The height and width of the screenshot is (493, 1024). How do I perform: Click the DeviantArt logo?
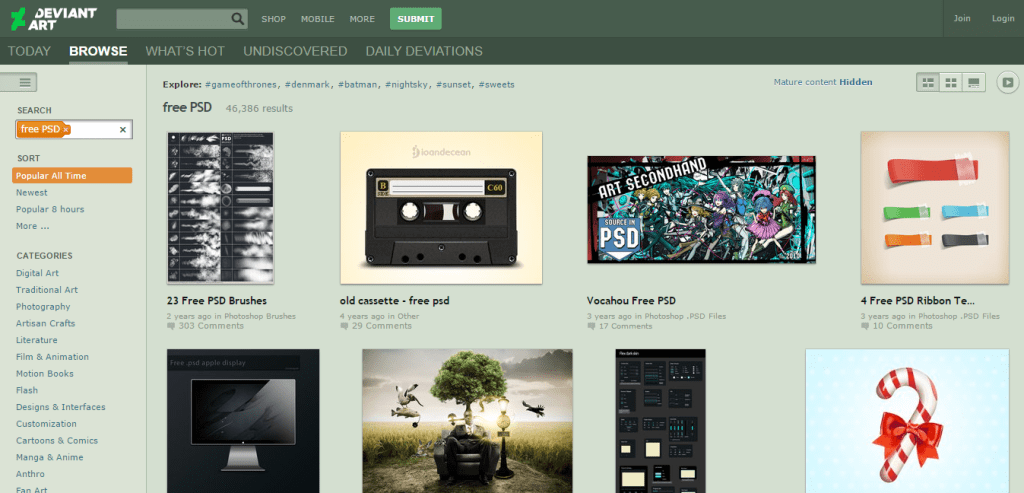coord(54,19)
